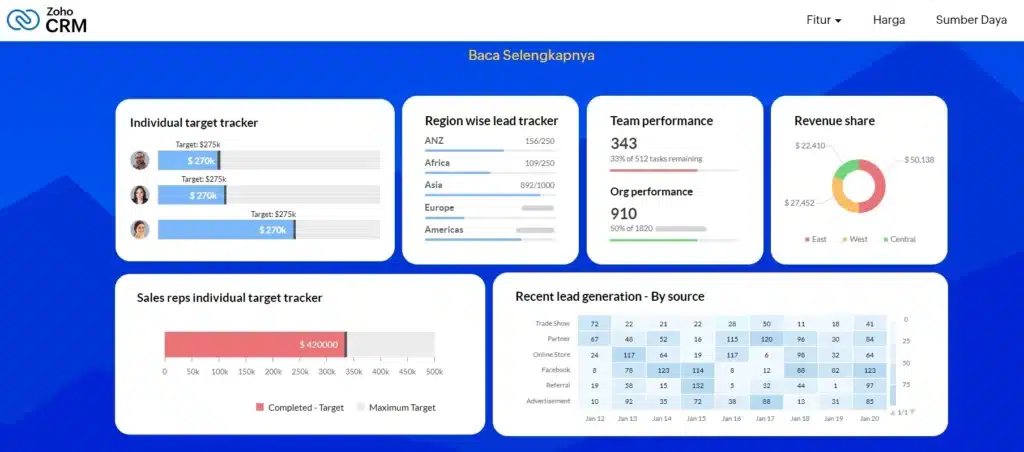This screenshot has height=452, width=1024.
Task: Open the Sumber Daya menu item
Action: (x=971, y=20)
